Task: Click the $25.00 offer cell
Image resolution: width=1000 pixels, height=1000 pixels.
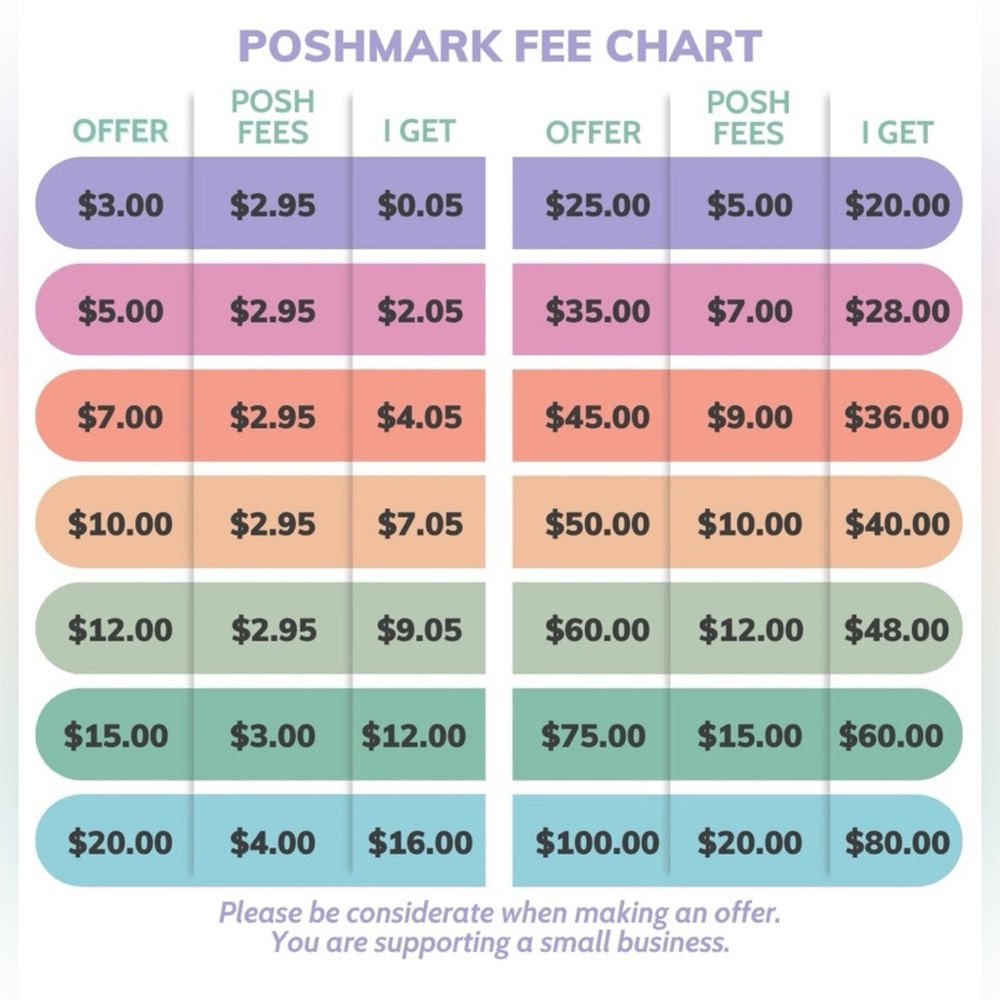Action: point(598,205)
